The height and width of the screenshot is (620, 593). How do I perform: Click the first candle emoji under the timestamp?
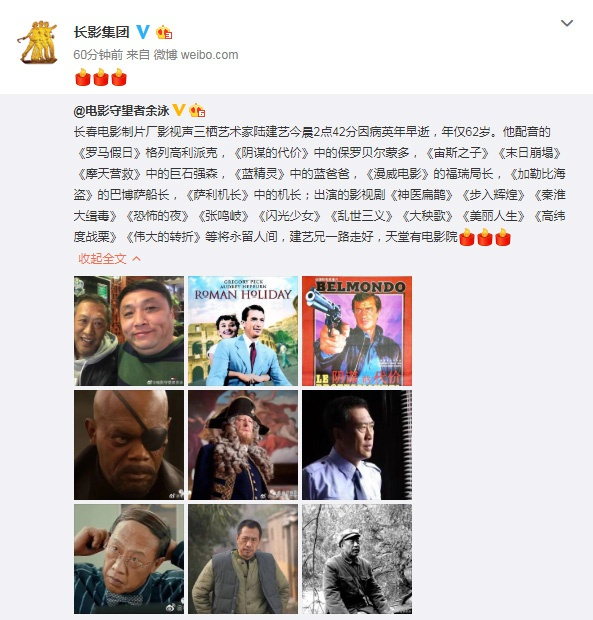click(83, 77)
